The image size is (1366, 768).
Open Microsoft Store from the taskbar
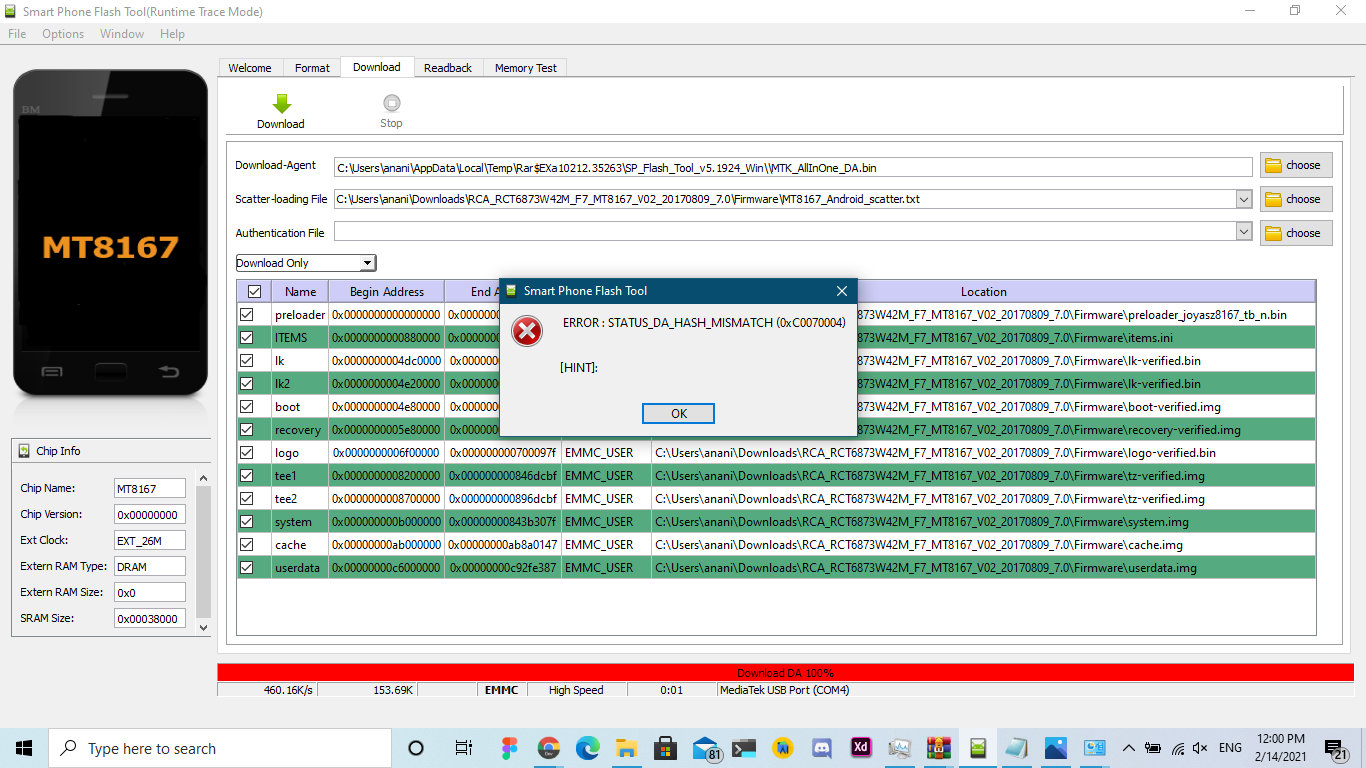pyautogui.click(x=665, y=748)
